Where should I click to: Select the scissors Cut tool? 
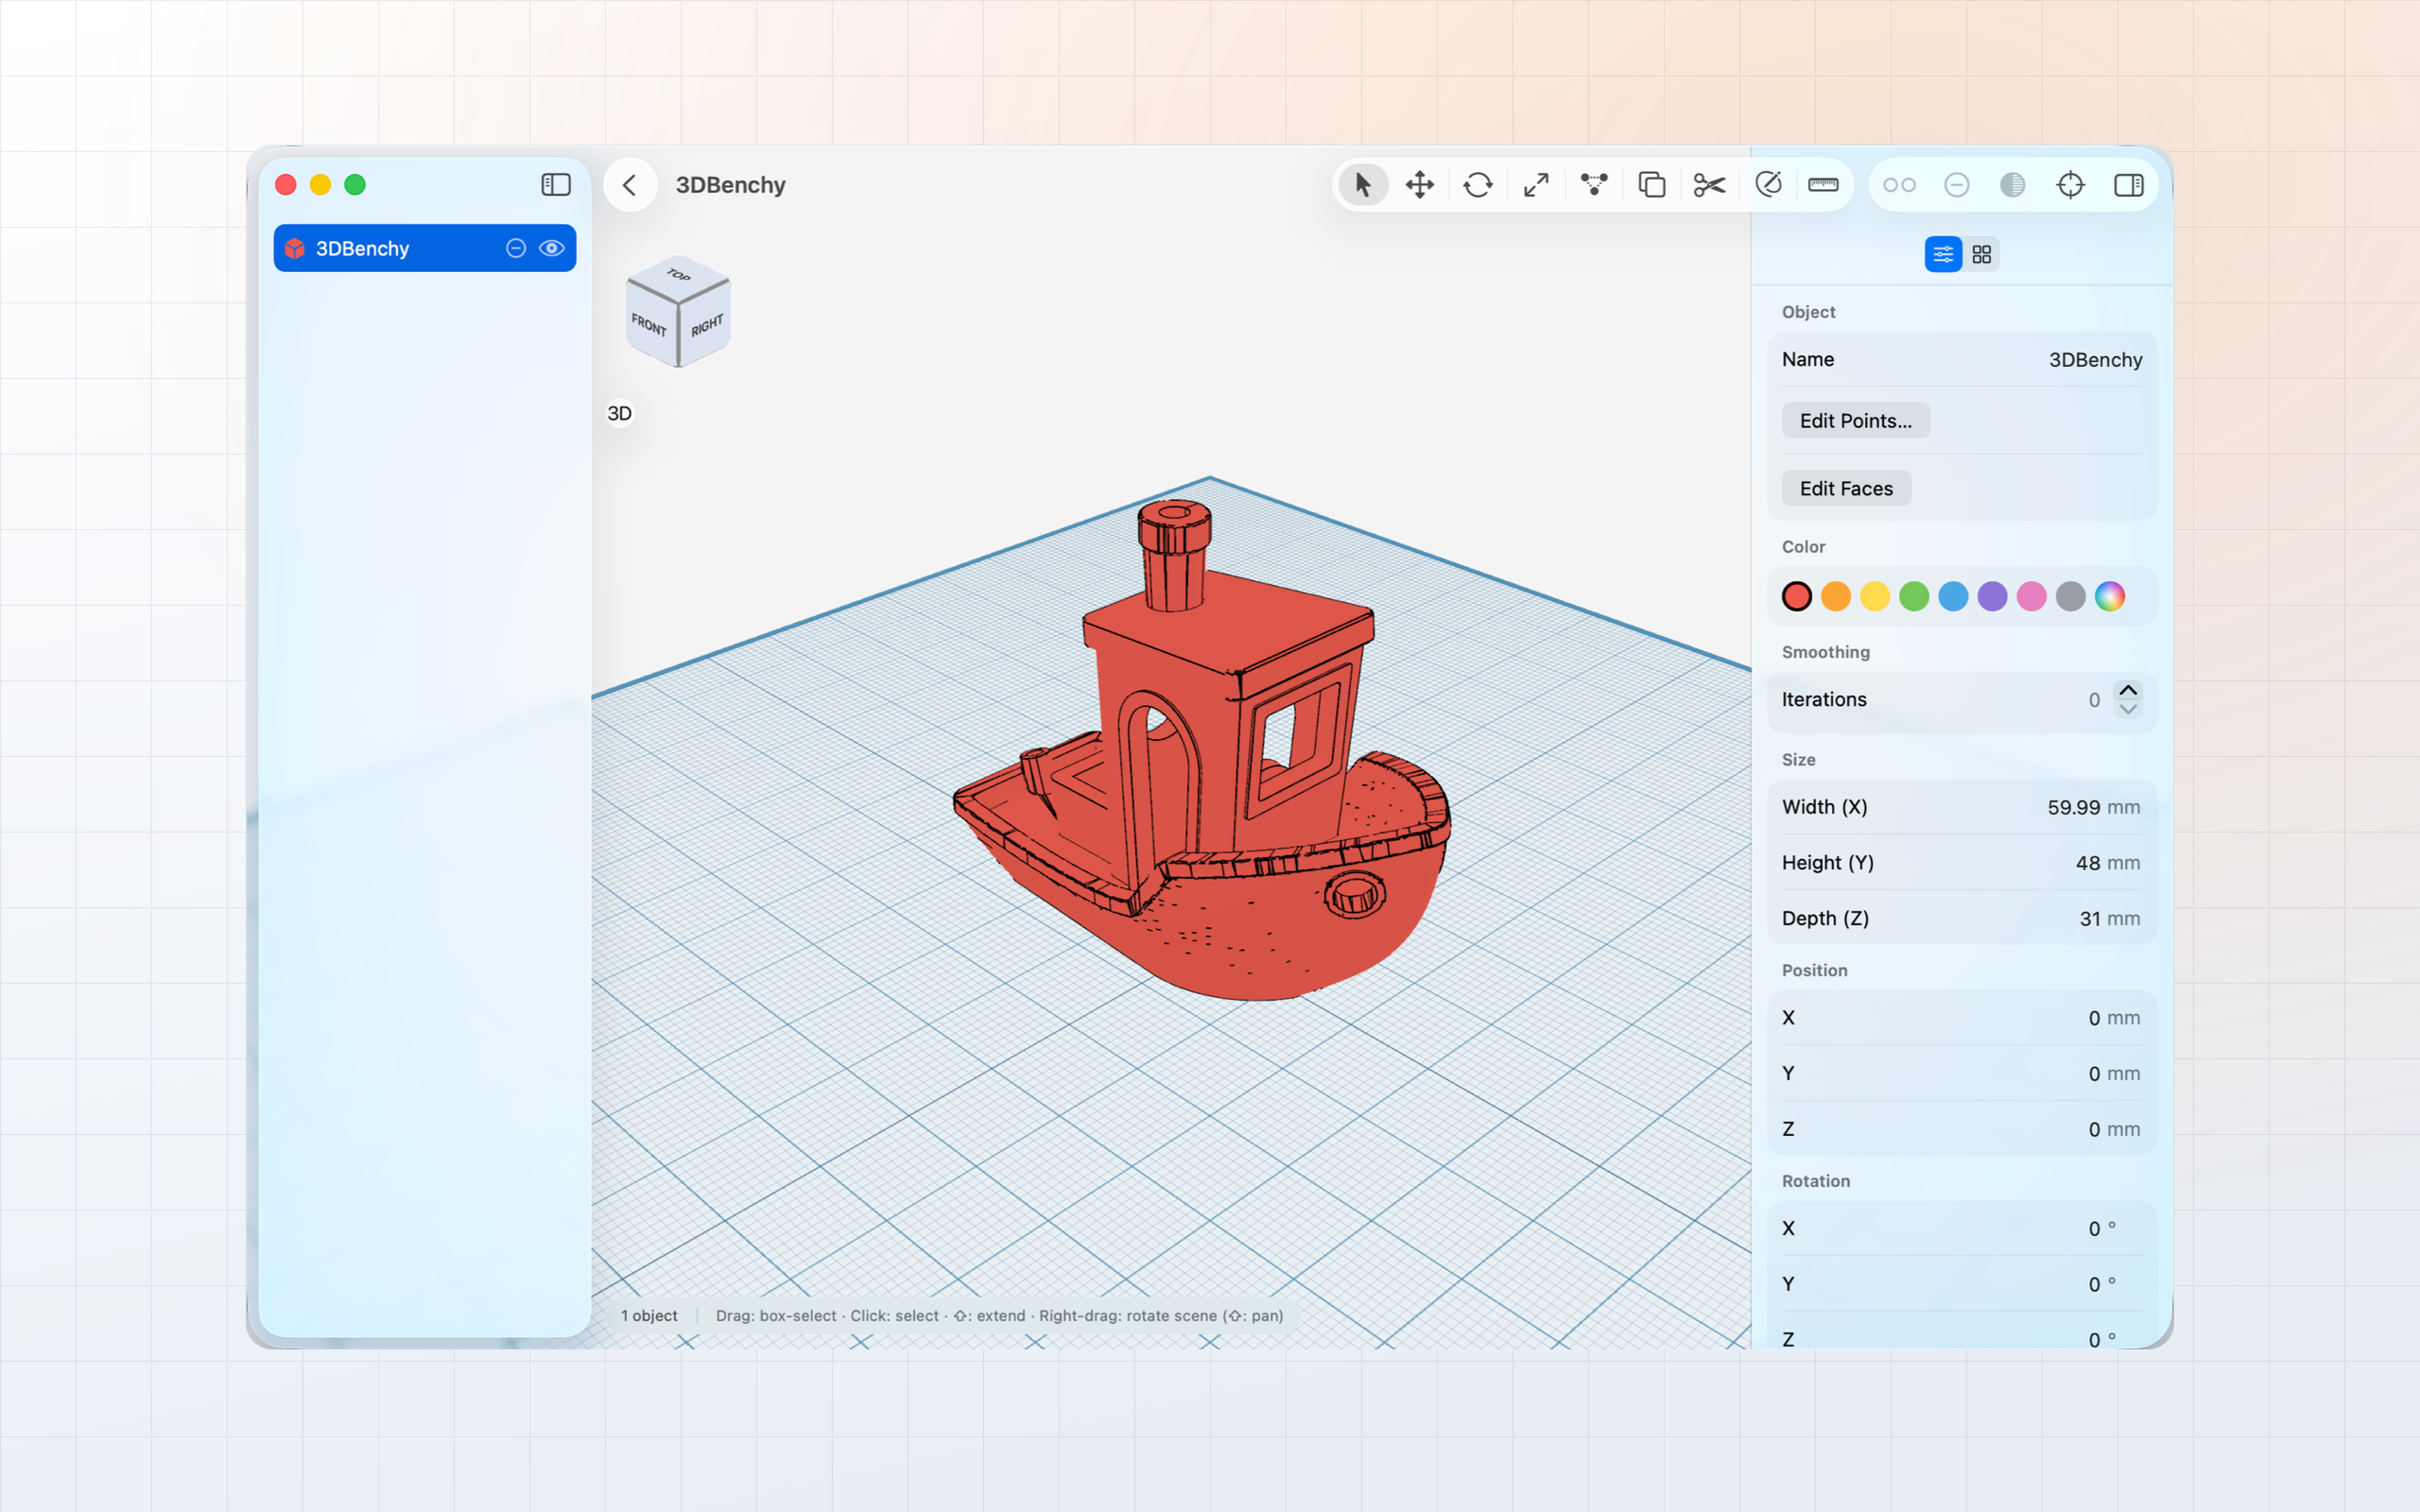tap(1710, 185)
